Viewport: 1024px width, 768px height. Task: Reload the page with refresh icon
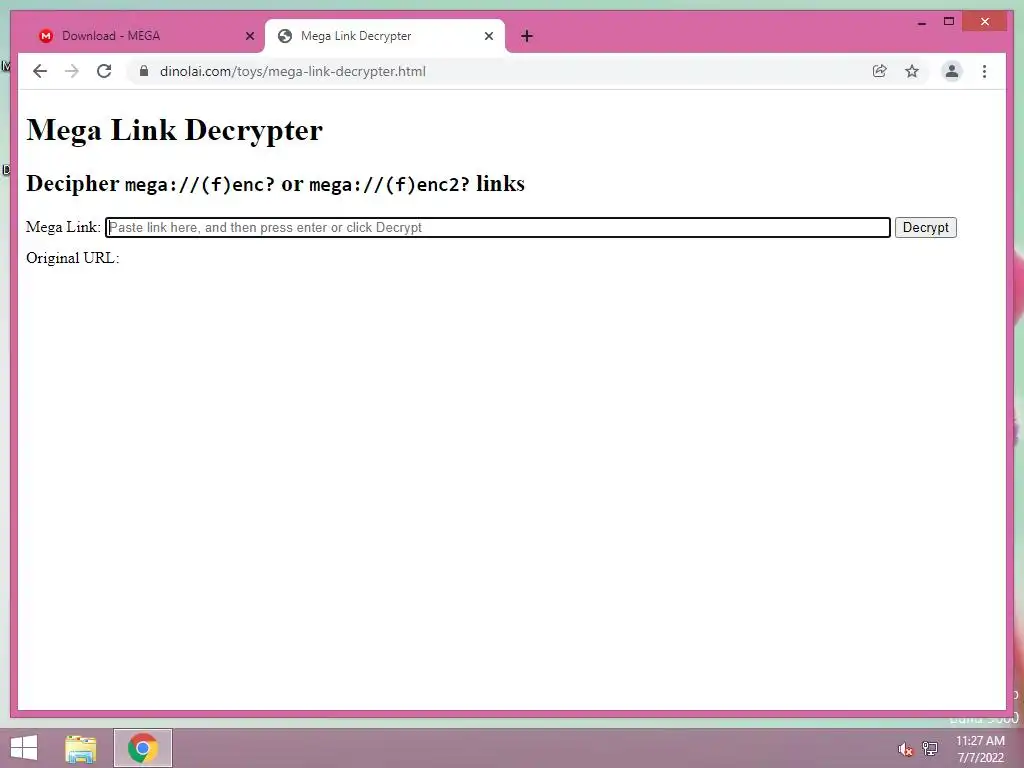click(104, 71)
